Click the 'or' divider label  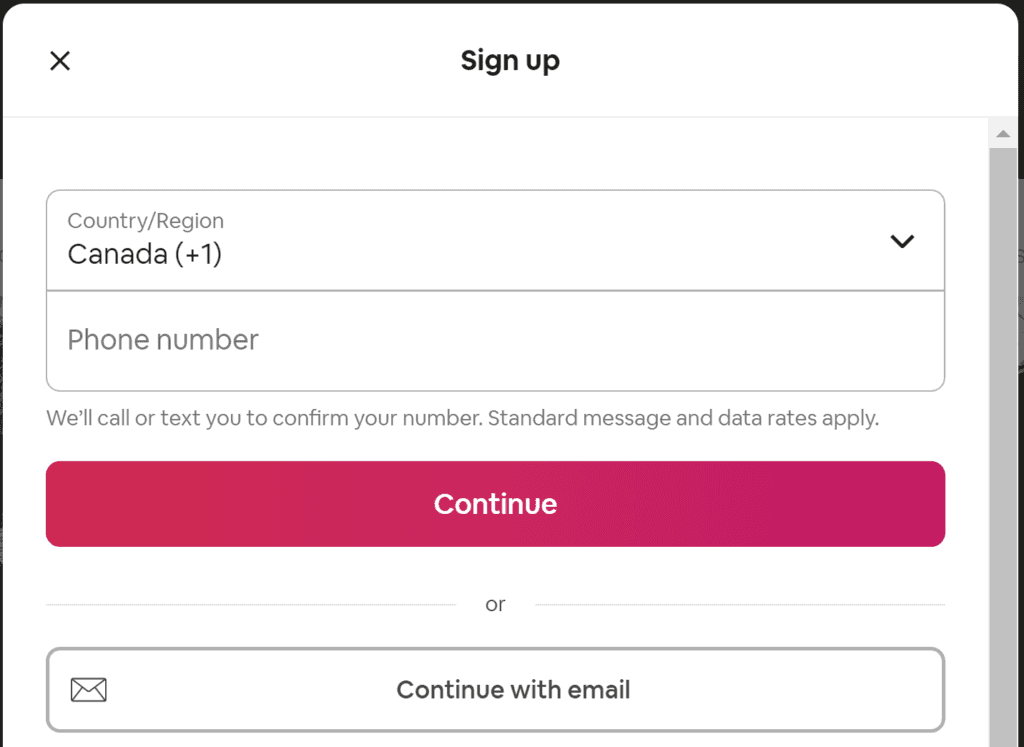click(x=495, y=604)
